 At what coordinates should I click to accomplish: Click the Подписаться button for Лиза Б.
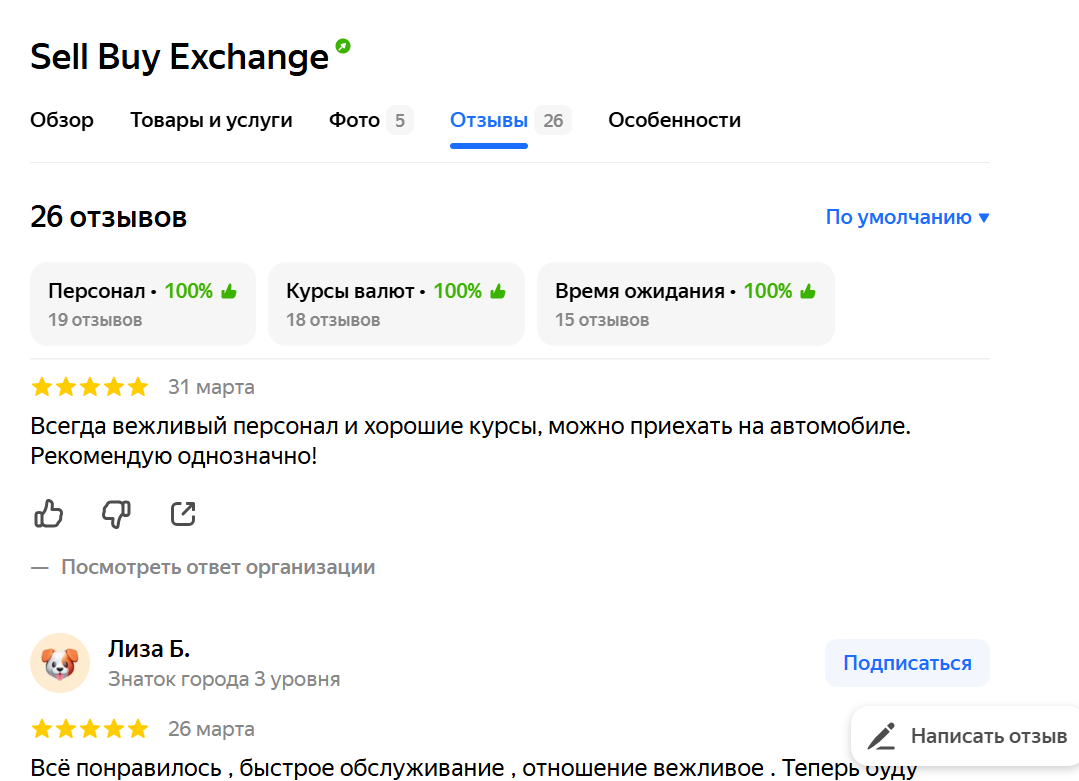coord(907,663)
